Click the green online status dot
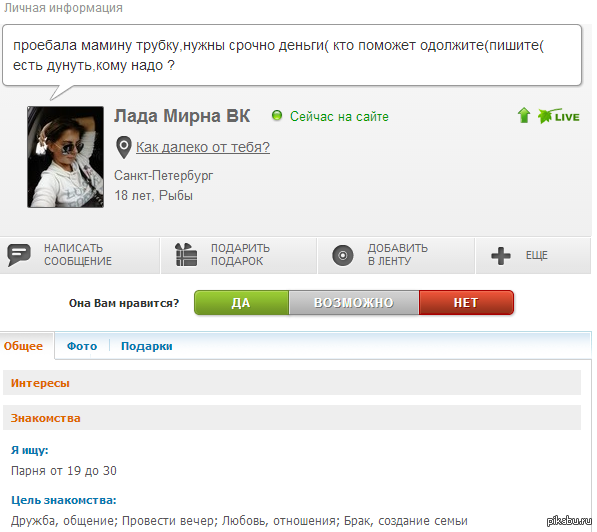The height and width of the screenshot is (532, 597). [x=277, y=115]
